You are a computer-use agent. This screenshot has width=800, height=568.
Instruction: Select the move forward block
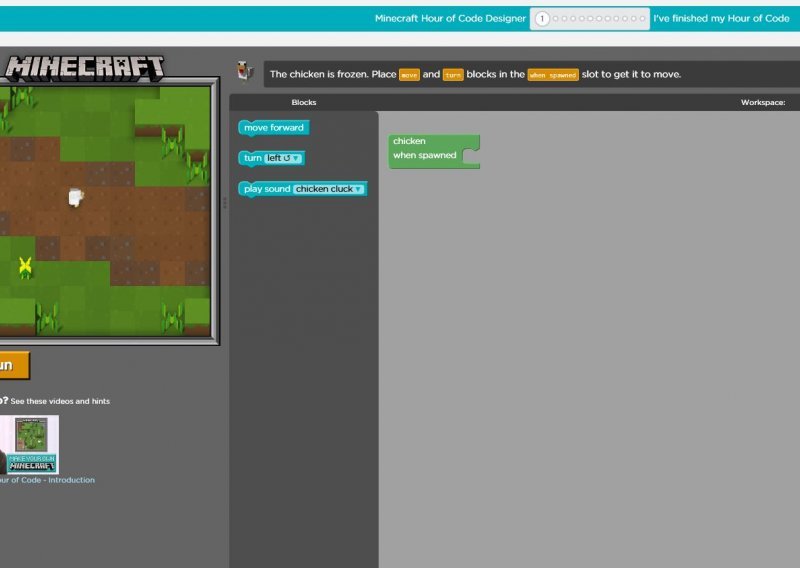click(273, 128)
